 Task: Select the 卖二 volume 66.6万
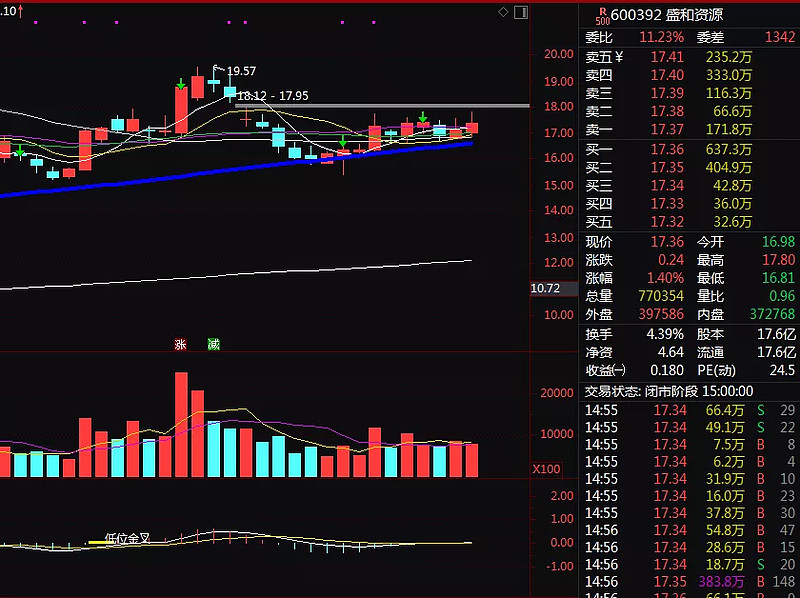point(732,111)
